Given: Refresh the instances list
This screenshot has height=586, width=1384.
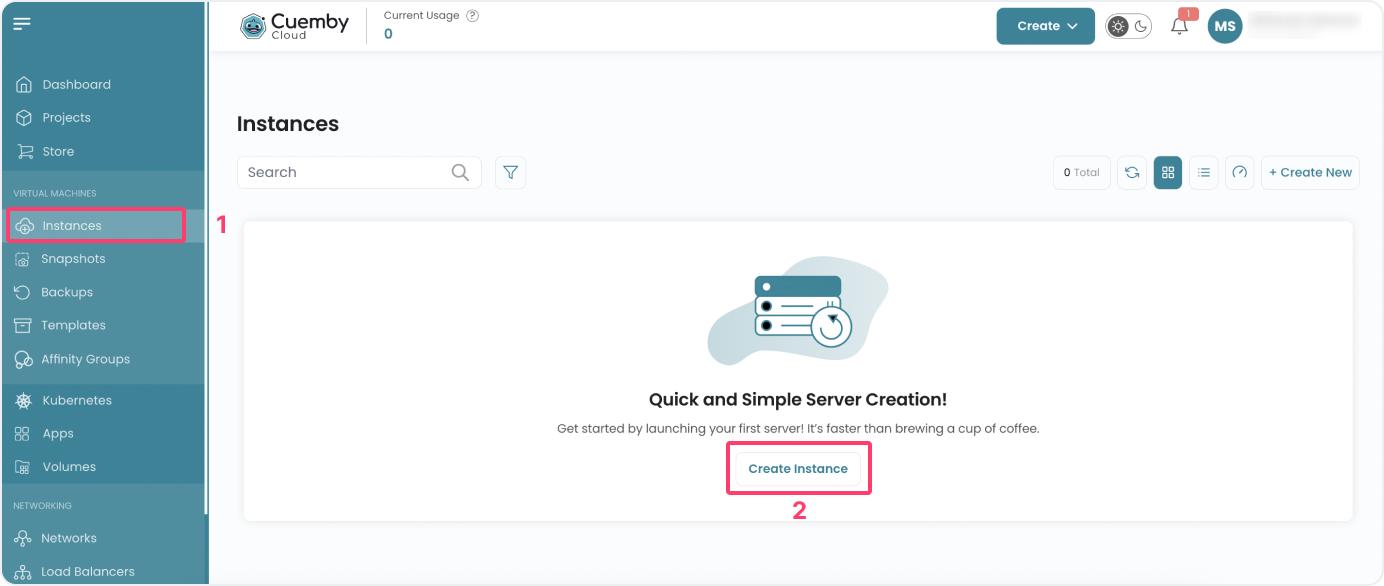Looking at the screenshot, I should tap(1131, 172).
